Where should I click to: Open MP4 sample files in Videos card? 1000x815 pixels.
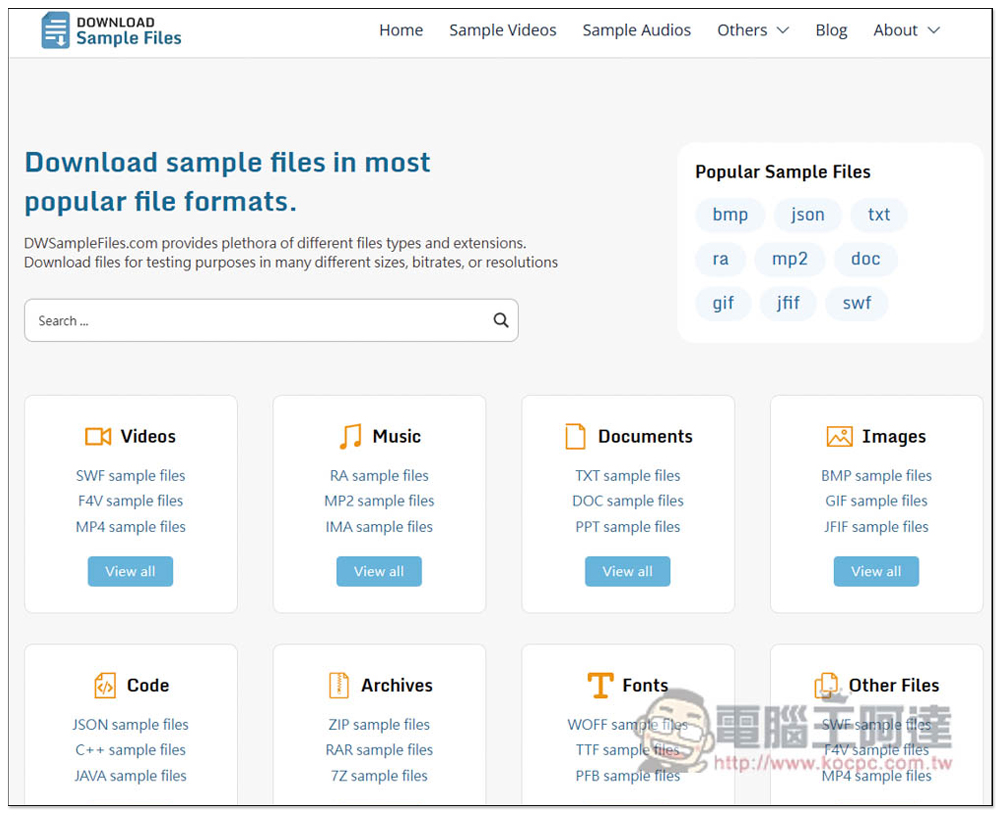[130, 527]
